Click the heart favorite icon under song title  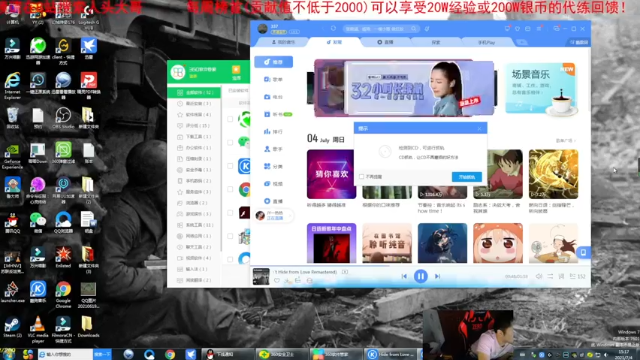click(277, 281)
